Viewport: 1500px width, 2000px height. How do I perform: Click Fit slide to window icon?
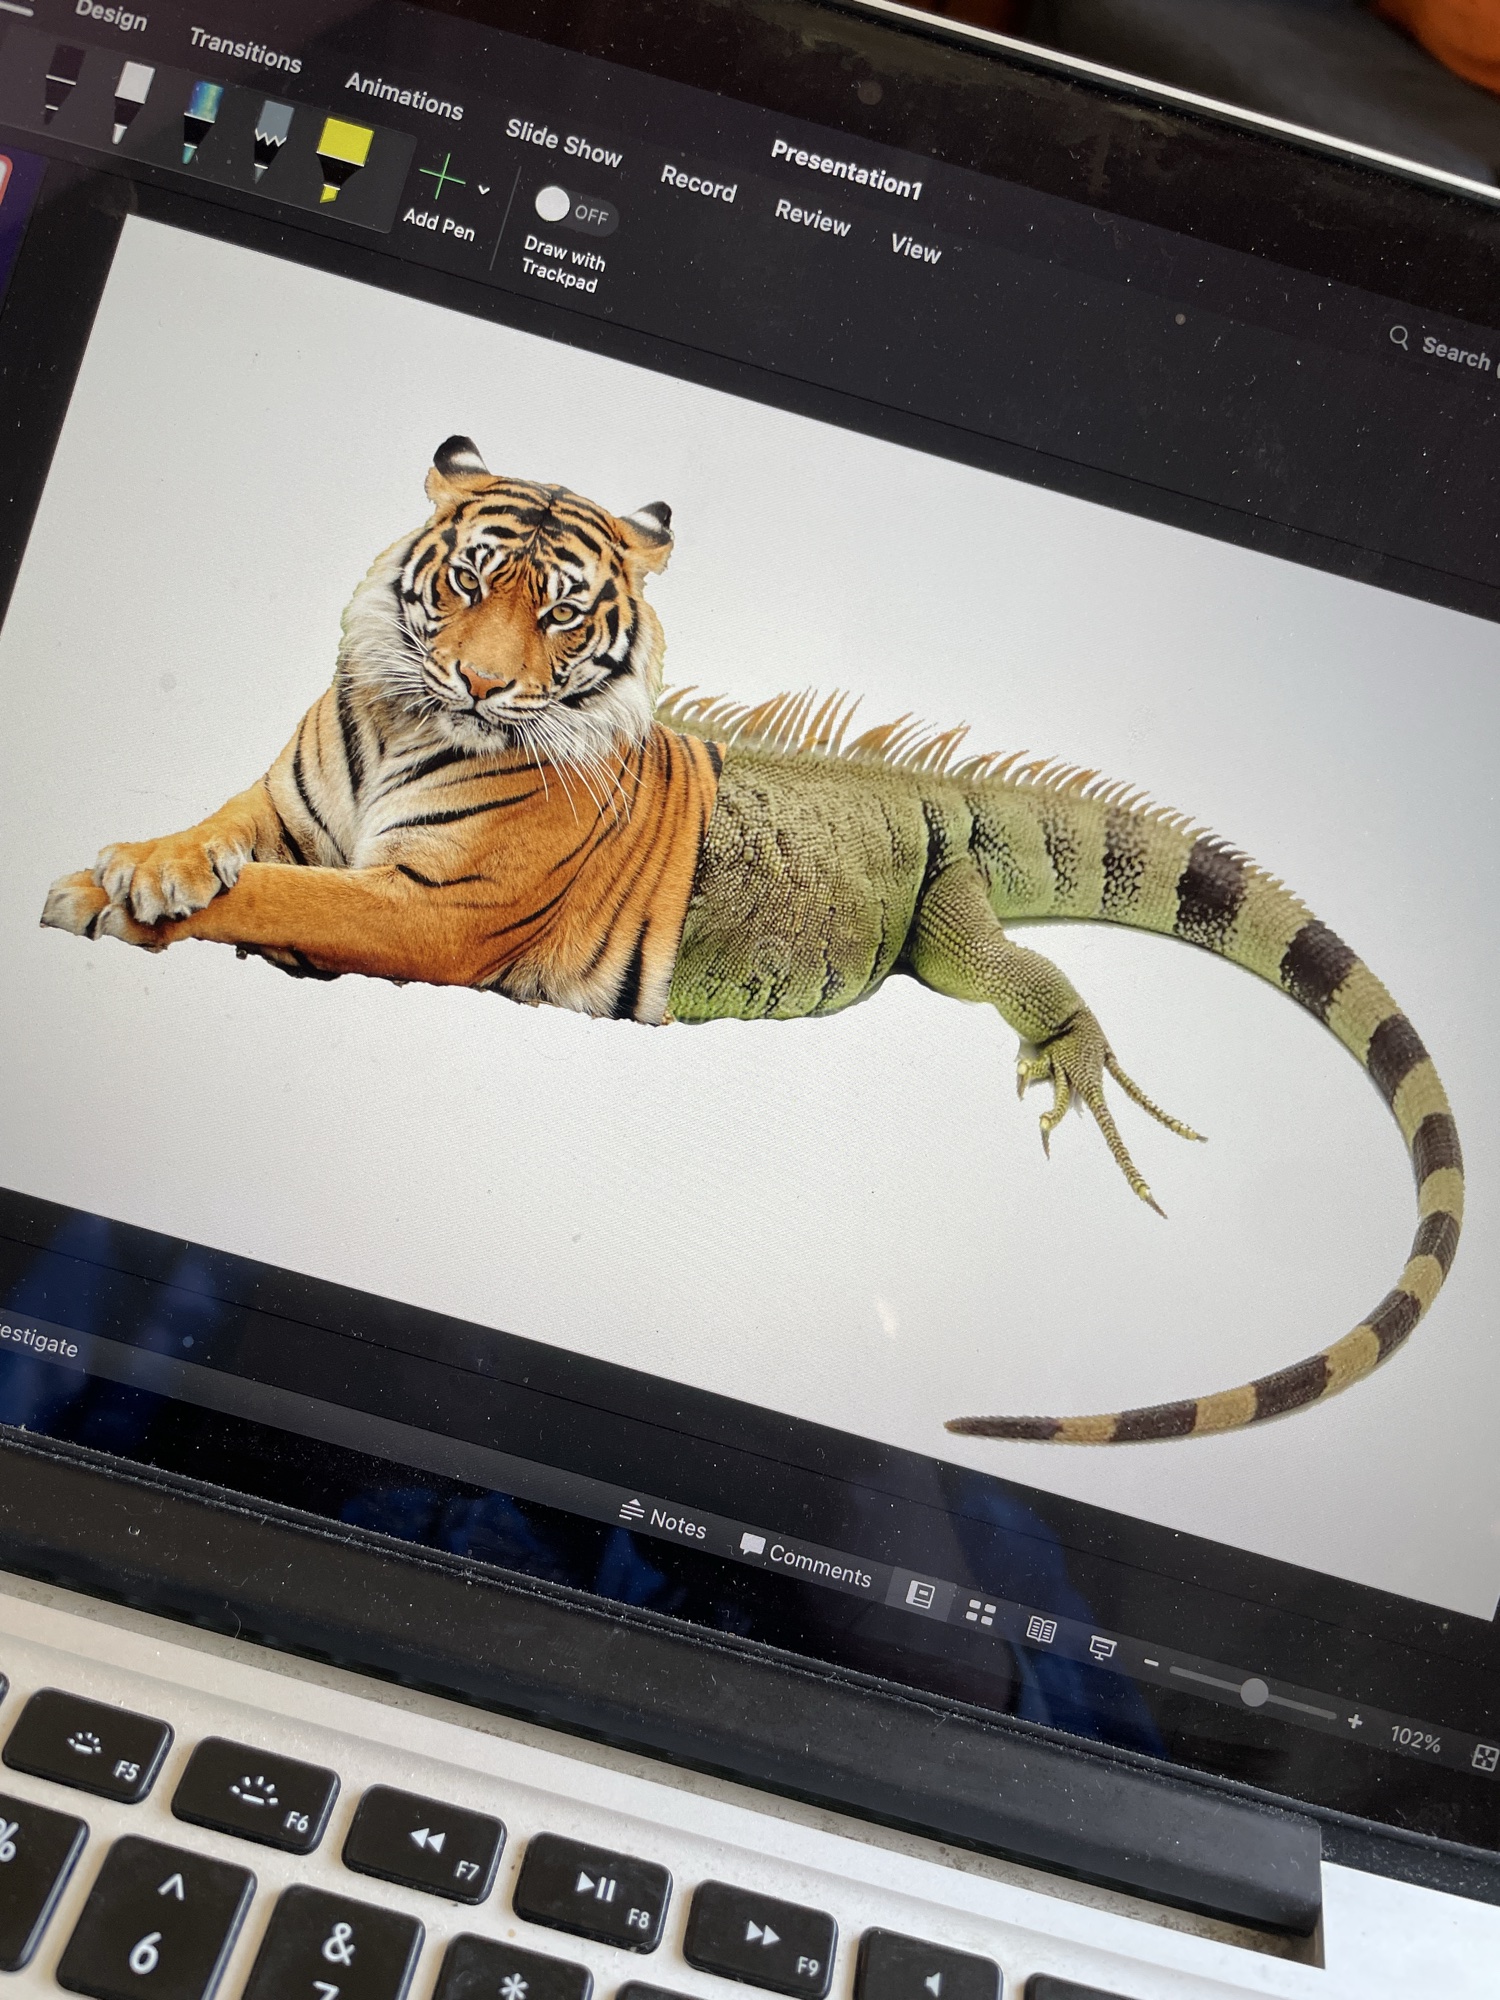click(x=1484, y=1757)
